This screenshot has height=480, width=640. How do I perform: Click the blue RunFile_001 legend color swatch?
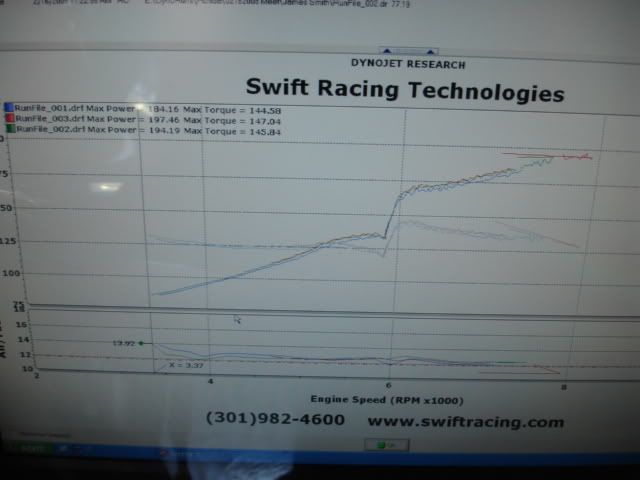pyautogui.click(x=9, y=108)
